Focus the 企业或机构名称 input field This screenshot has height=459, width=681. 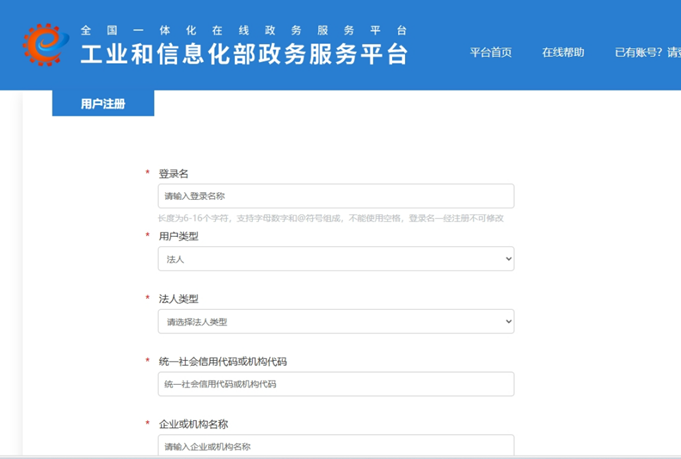[x=336, y=445]
